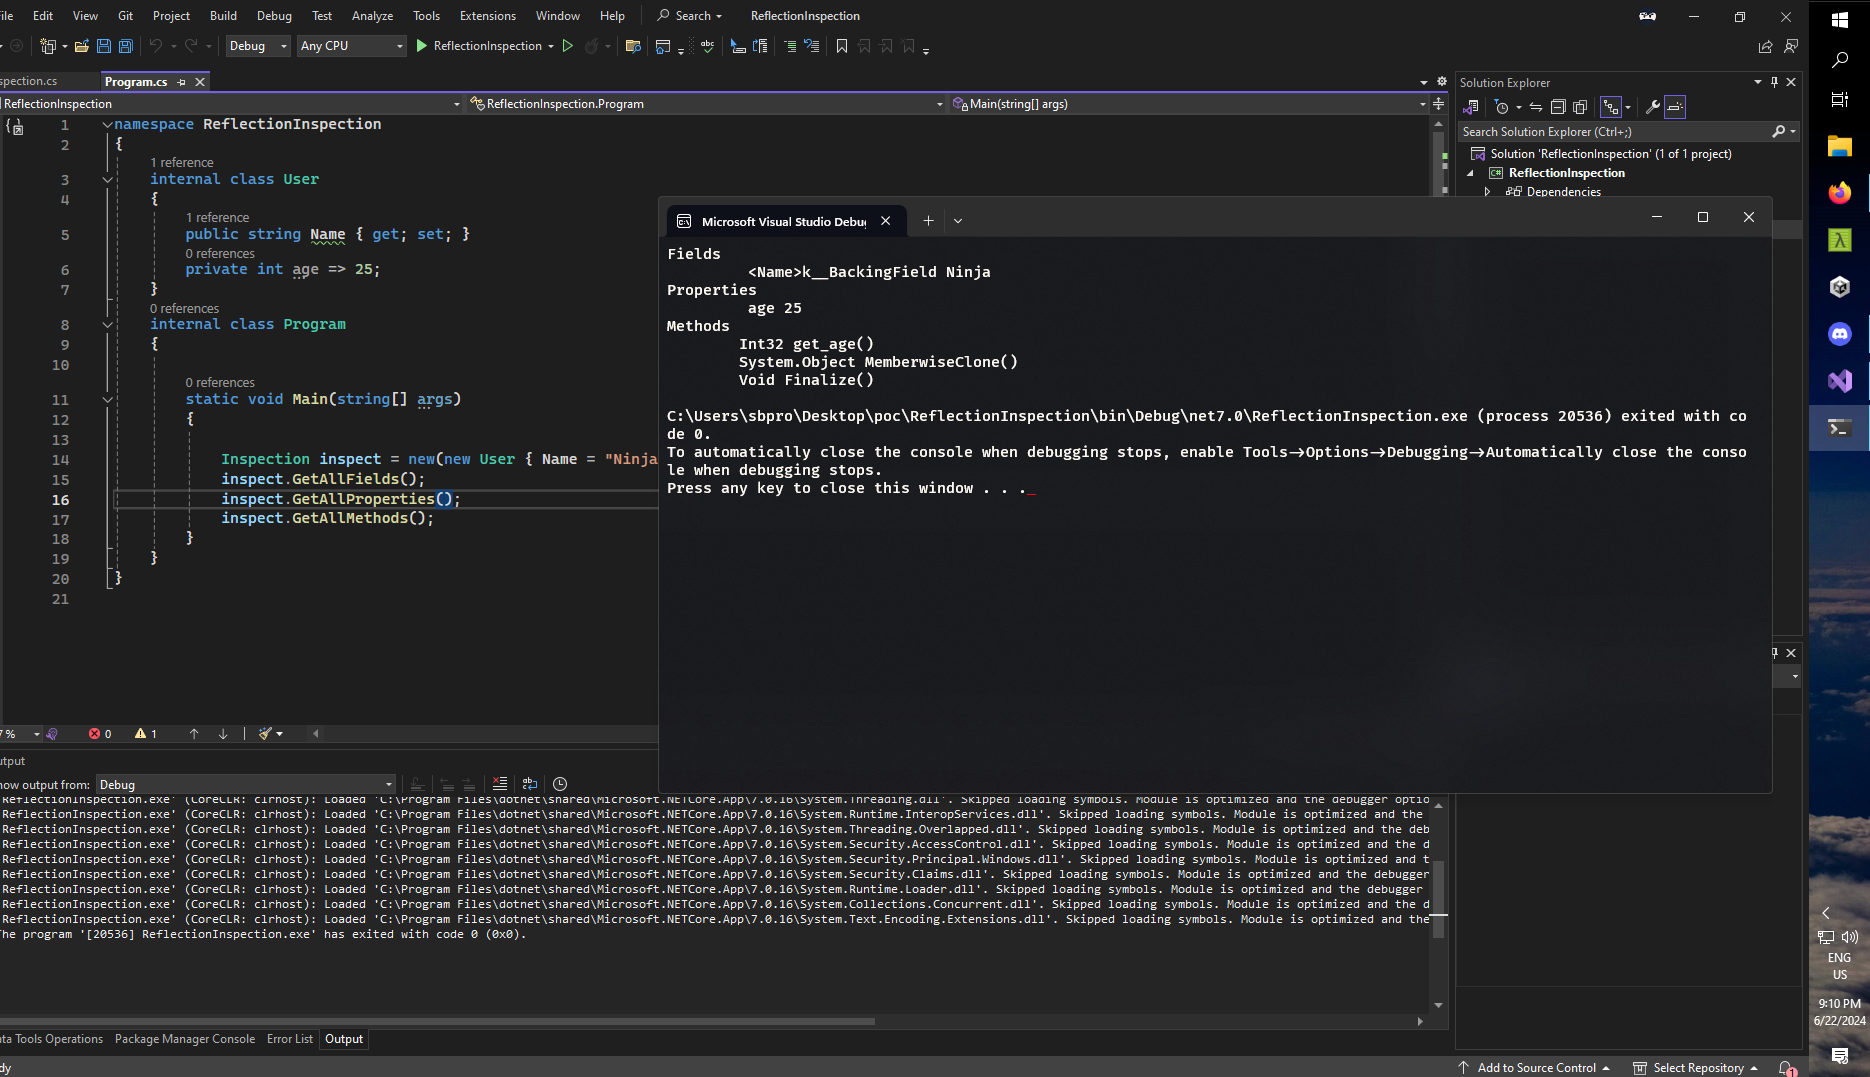Expand the Dependencies node

click(1489, 192)
